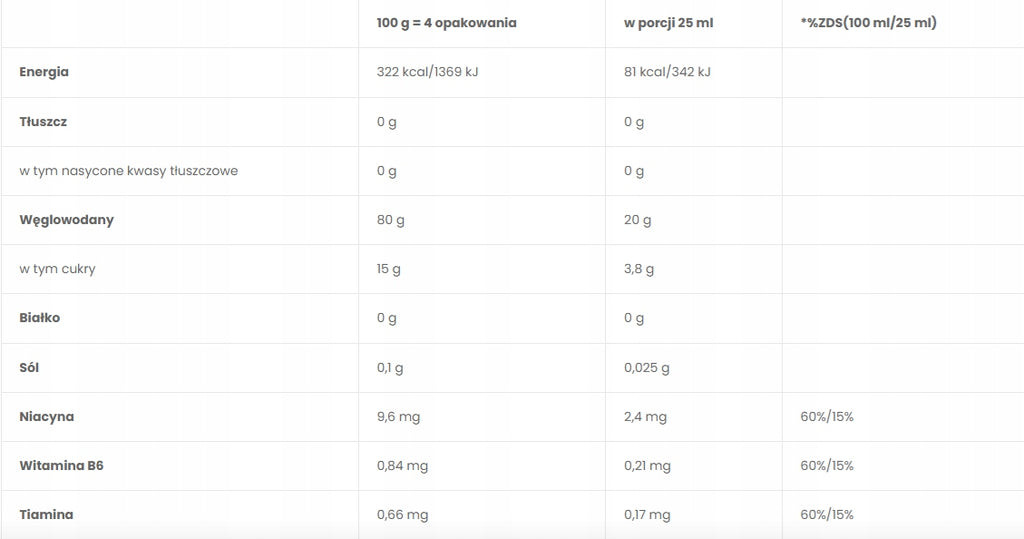
Task: Click the Tiamina row label
Action: pyautogui.click(x=46, y=515)
